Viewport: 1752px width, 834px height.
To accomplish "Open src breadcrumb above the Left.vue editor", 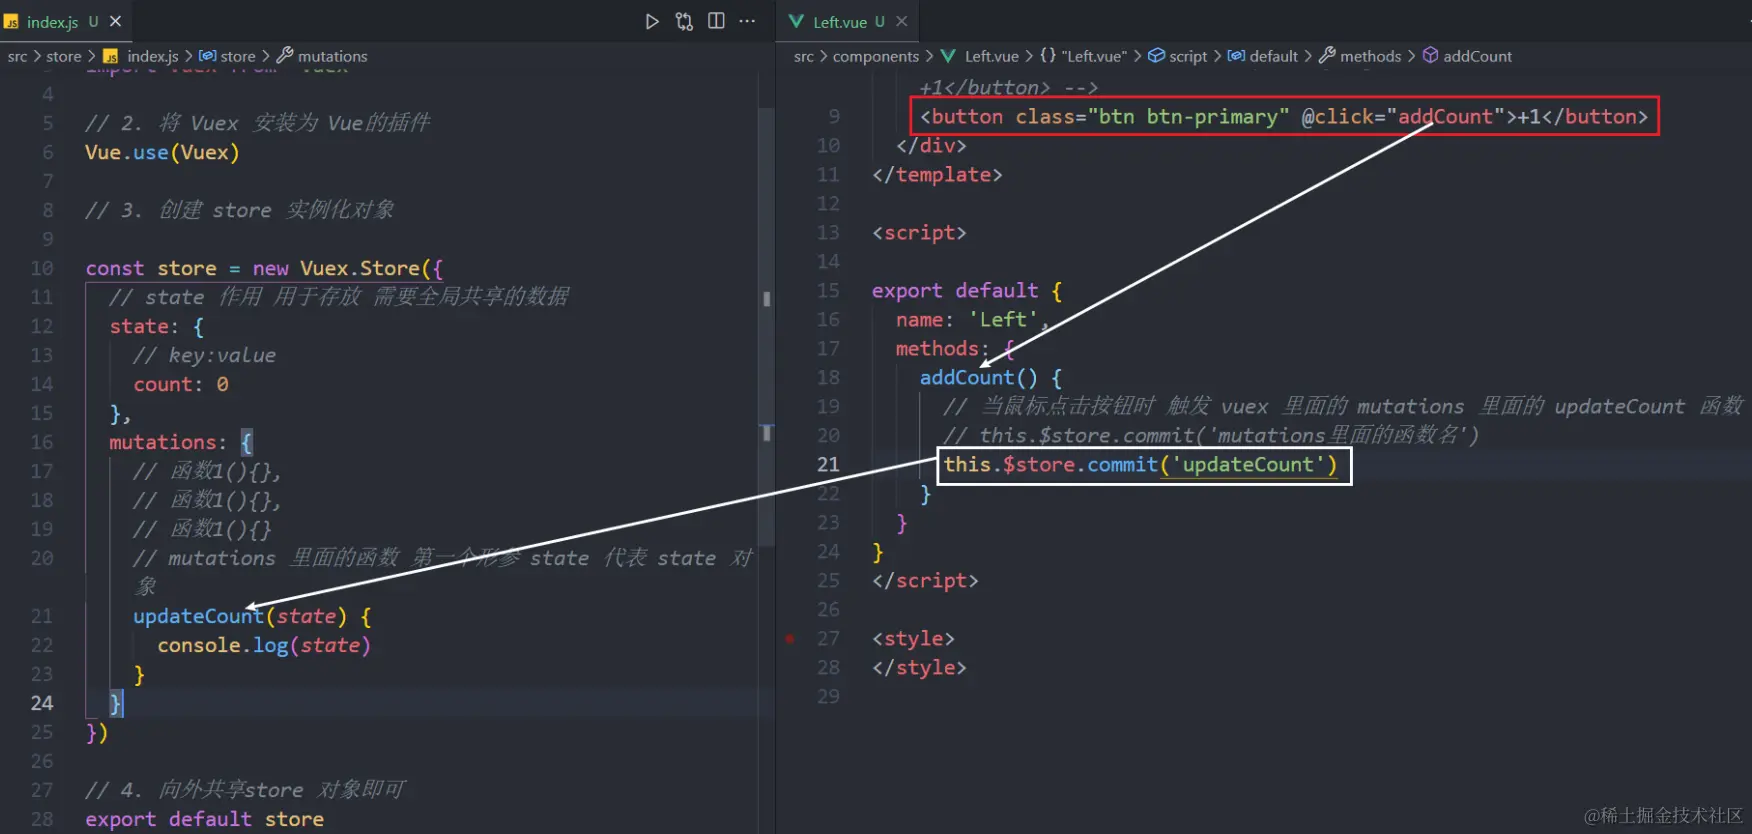I will click(x=804, y=56).
